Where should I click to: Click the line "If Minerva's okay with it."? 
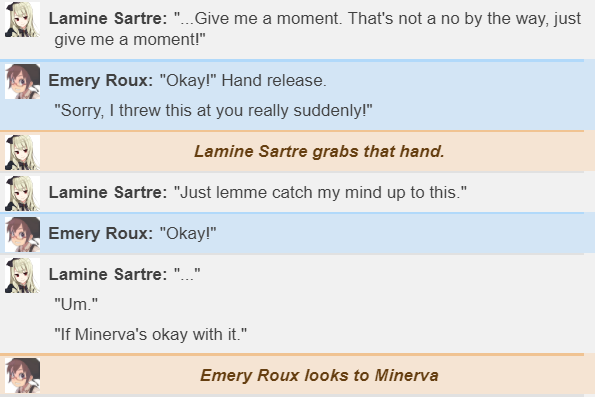point(151,334)
